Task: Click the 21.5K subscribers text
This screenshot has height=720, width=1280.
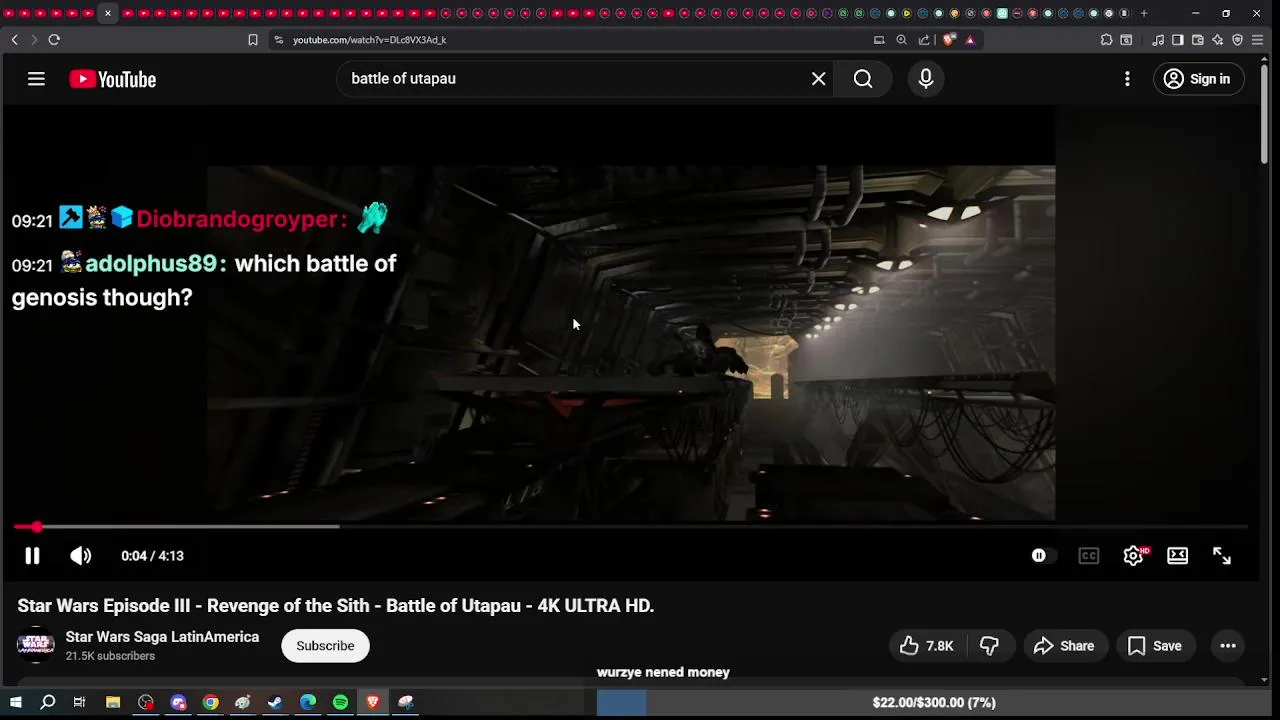Action: pyautogui.click(x=110, y=656)
